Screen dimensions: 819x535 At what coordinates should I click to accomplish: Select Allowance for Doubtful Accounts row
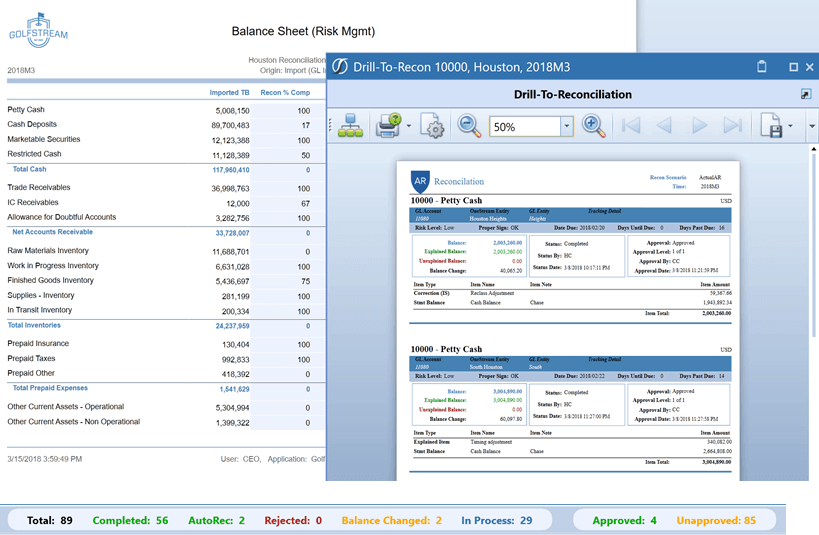pyautogui.click(x=62, y=217)
